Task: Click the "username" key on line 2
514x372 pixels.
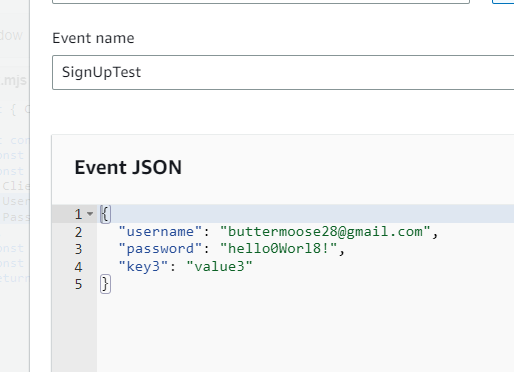Action: [160, 232]
